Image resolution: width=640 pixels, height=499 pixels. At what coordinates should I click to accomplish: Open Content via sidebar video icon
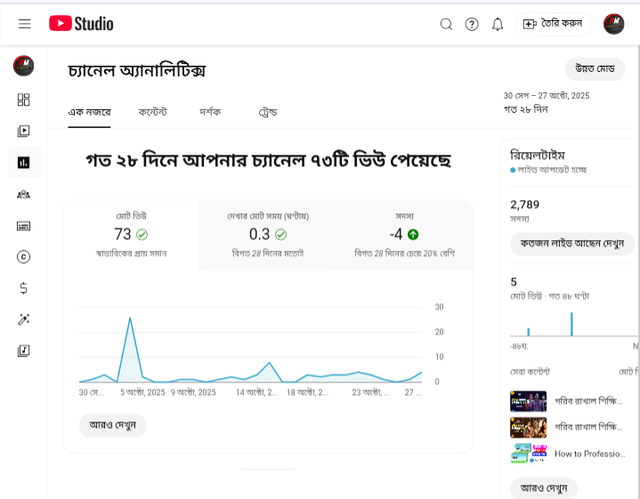pos(23,131)
